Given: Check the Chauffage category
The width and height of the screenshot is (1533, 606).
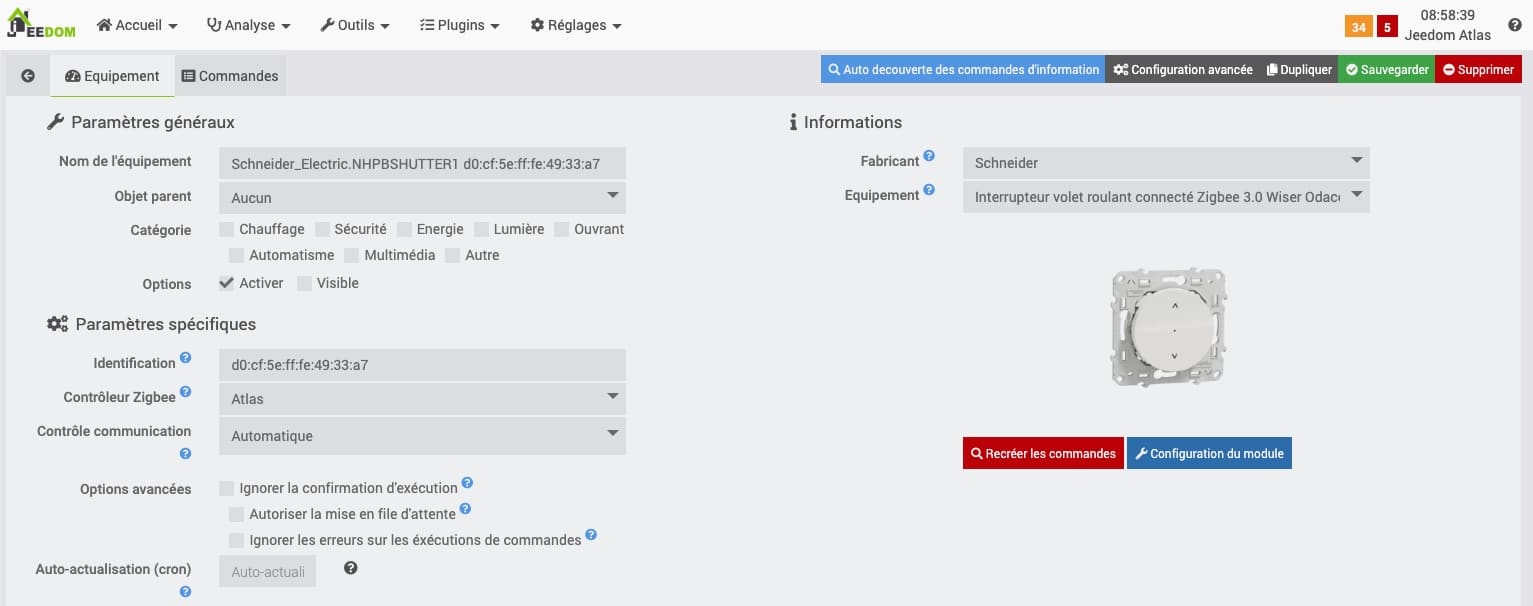Looking at the screenshot, I should 227,230.
